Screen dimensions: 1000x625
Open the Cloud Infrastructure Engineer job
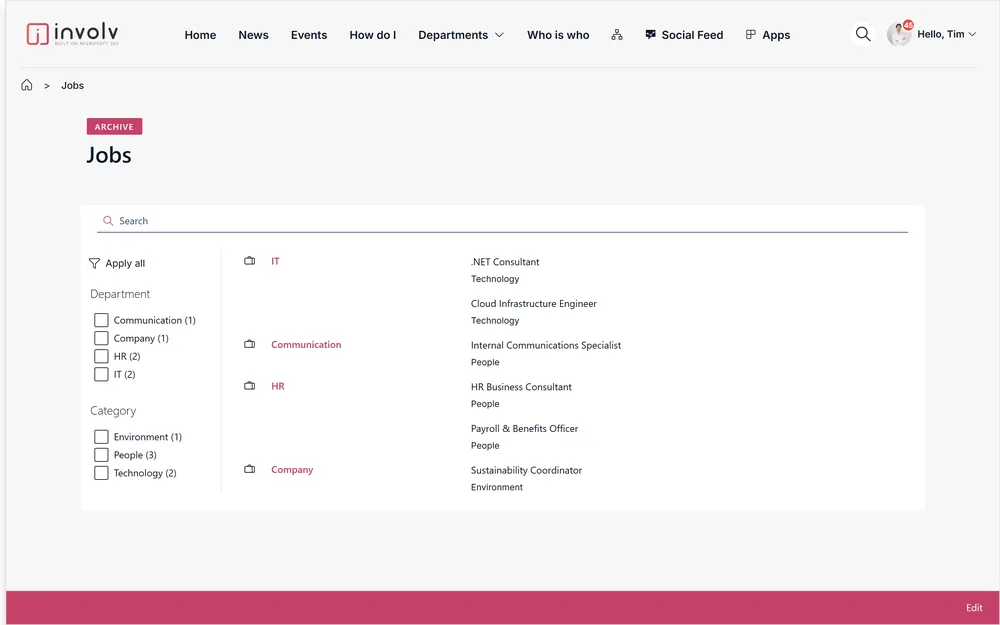pyautogui.click(x=534, y=304)
